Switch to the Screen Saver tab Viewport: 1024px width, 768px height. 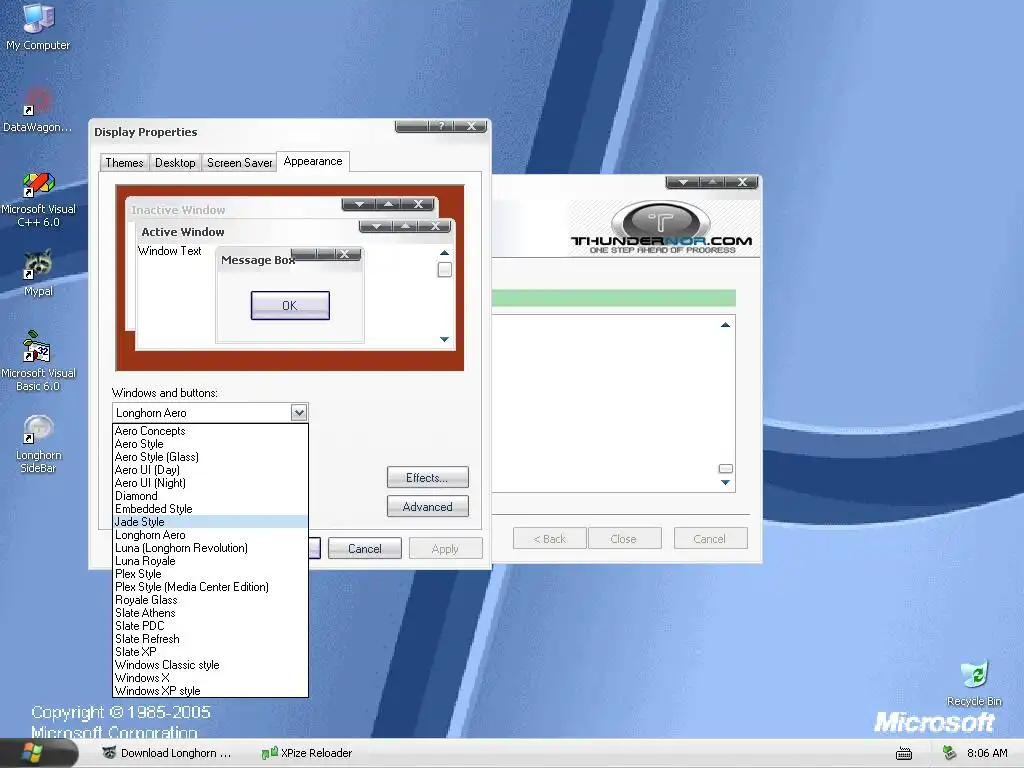[x=239, y=163]
